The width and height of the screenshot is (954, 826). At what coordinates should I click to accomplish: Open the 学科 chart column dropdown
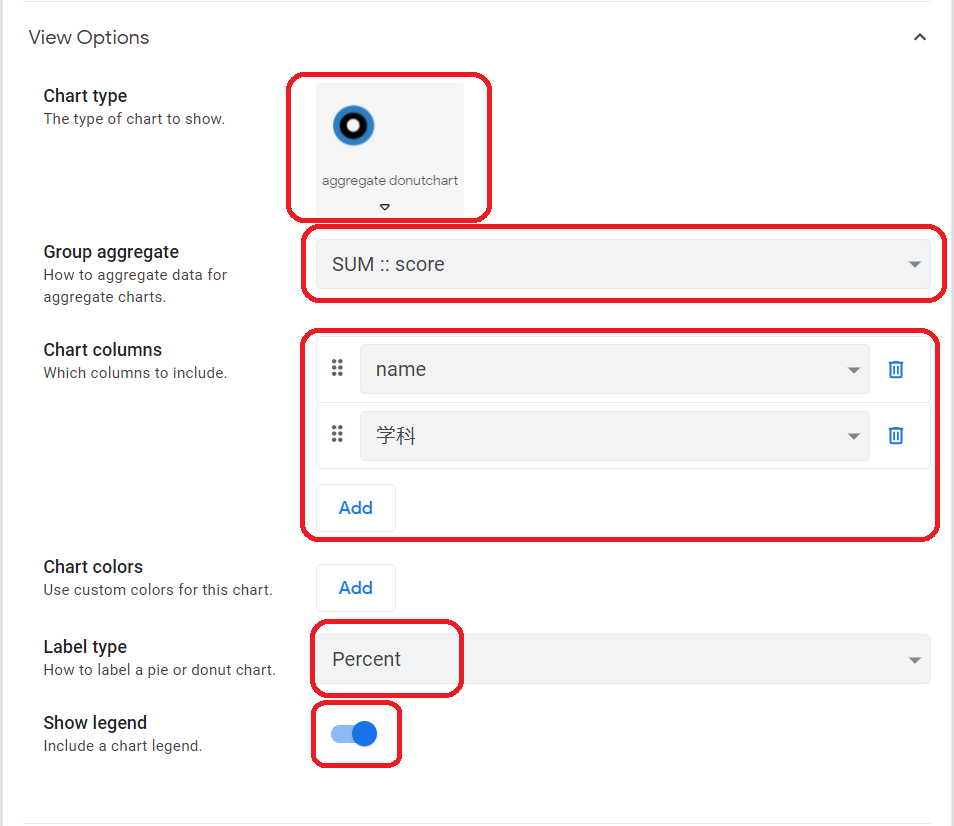pos(615,436)
